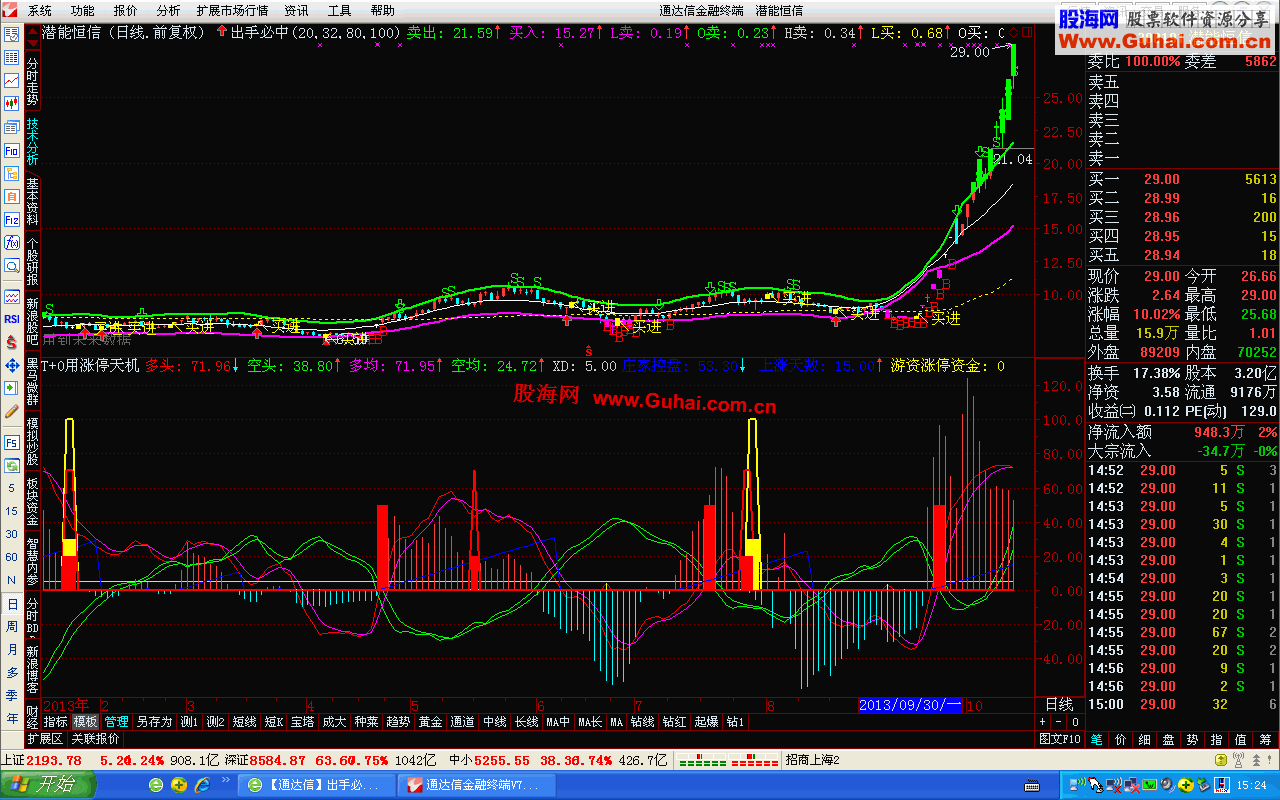Click the line chart icon in left toolbar

[x=12, y=80]
